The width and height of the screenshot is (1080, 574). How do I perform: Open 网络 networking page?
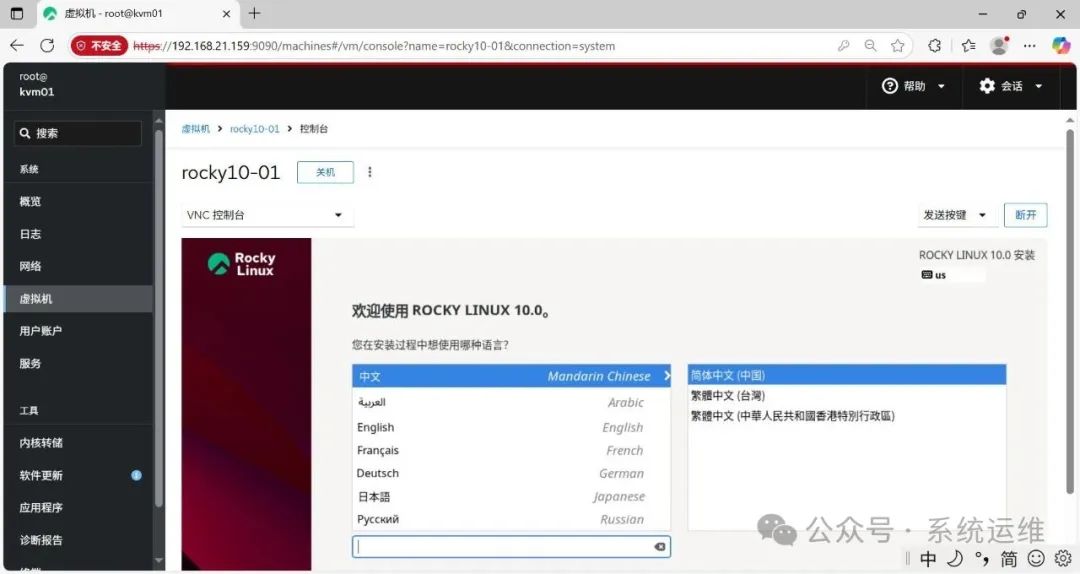coord(78,266)
